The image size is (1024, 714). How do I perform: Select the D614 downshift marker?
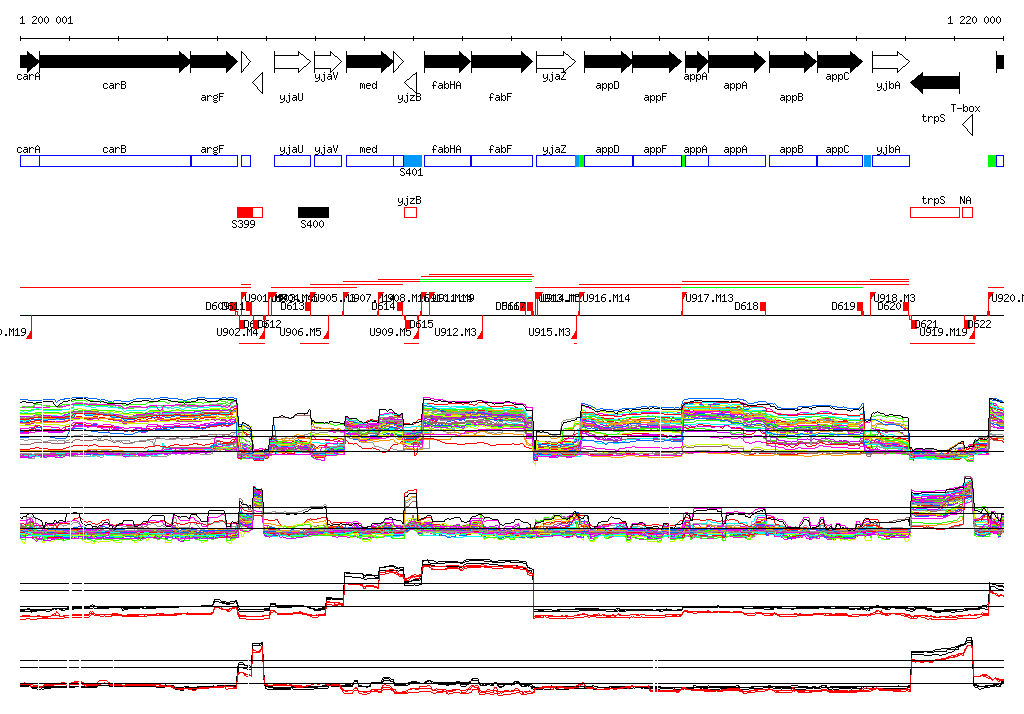400,308
